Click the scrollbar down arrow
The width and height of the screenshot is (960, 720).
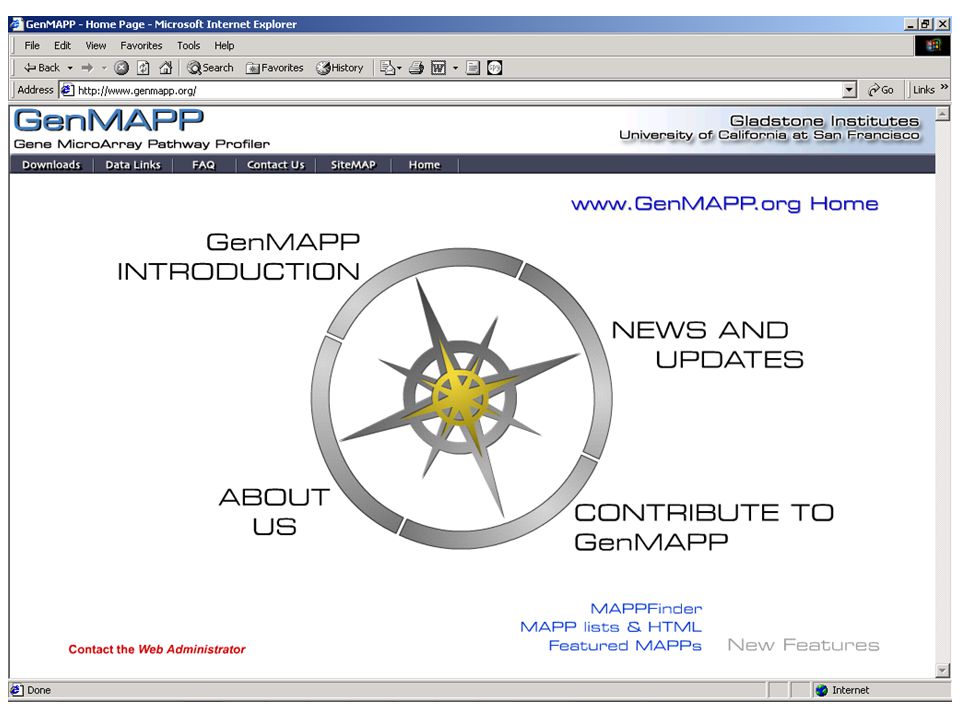tap(943, 671)
